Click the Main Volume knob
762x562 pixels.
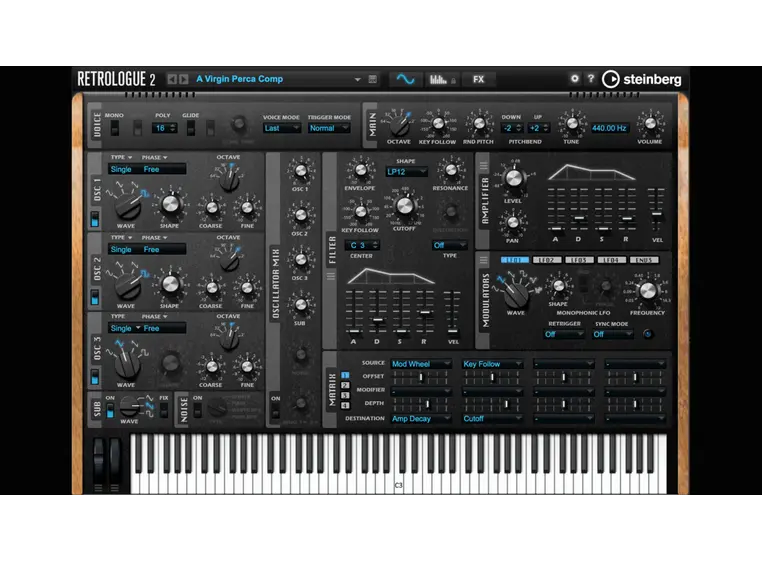point(650,123)
